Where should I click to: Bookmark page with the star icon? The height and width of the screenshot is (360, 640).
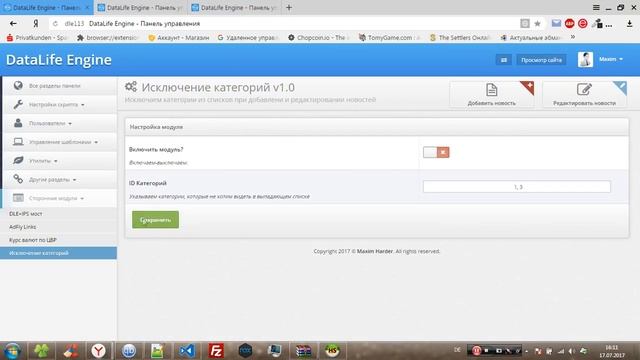coord(538,24)
